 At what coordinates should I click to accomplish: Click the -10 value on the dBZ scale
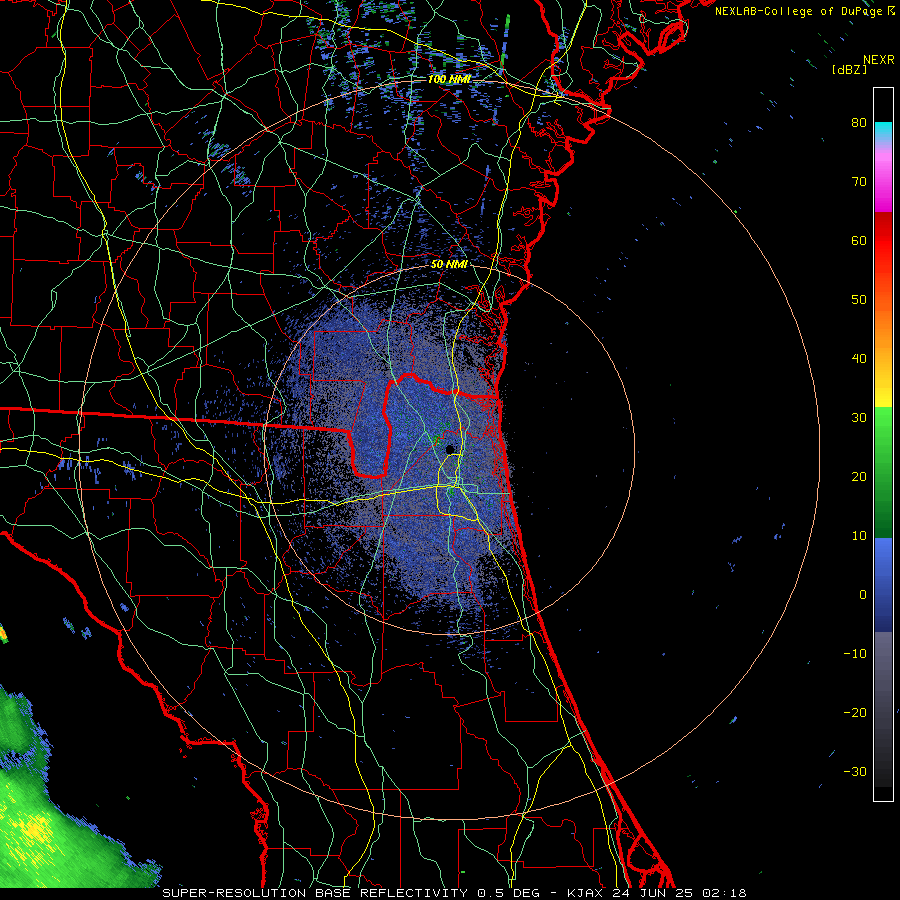[855, 654]
